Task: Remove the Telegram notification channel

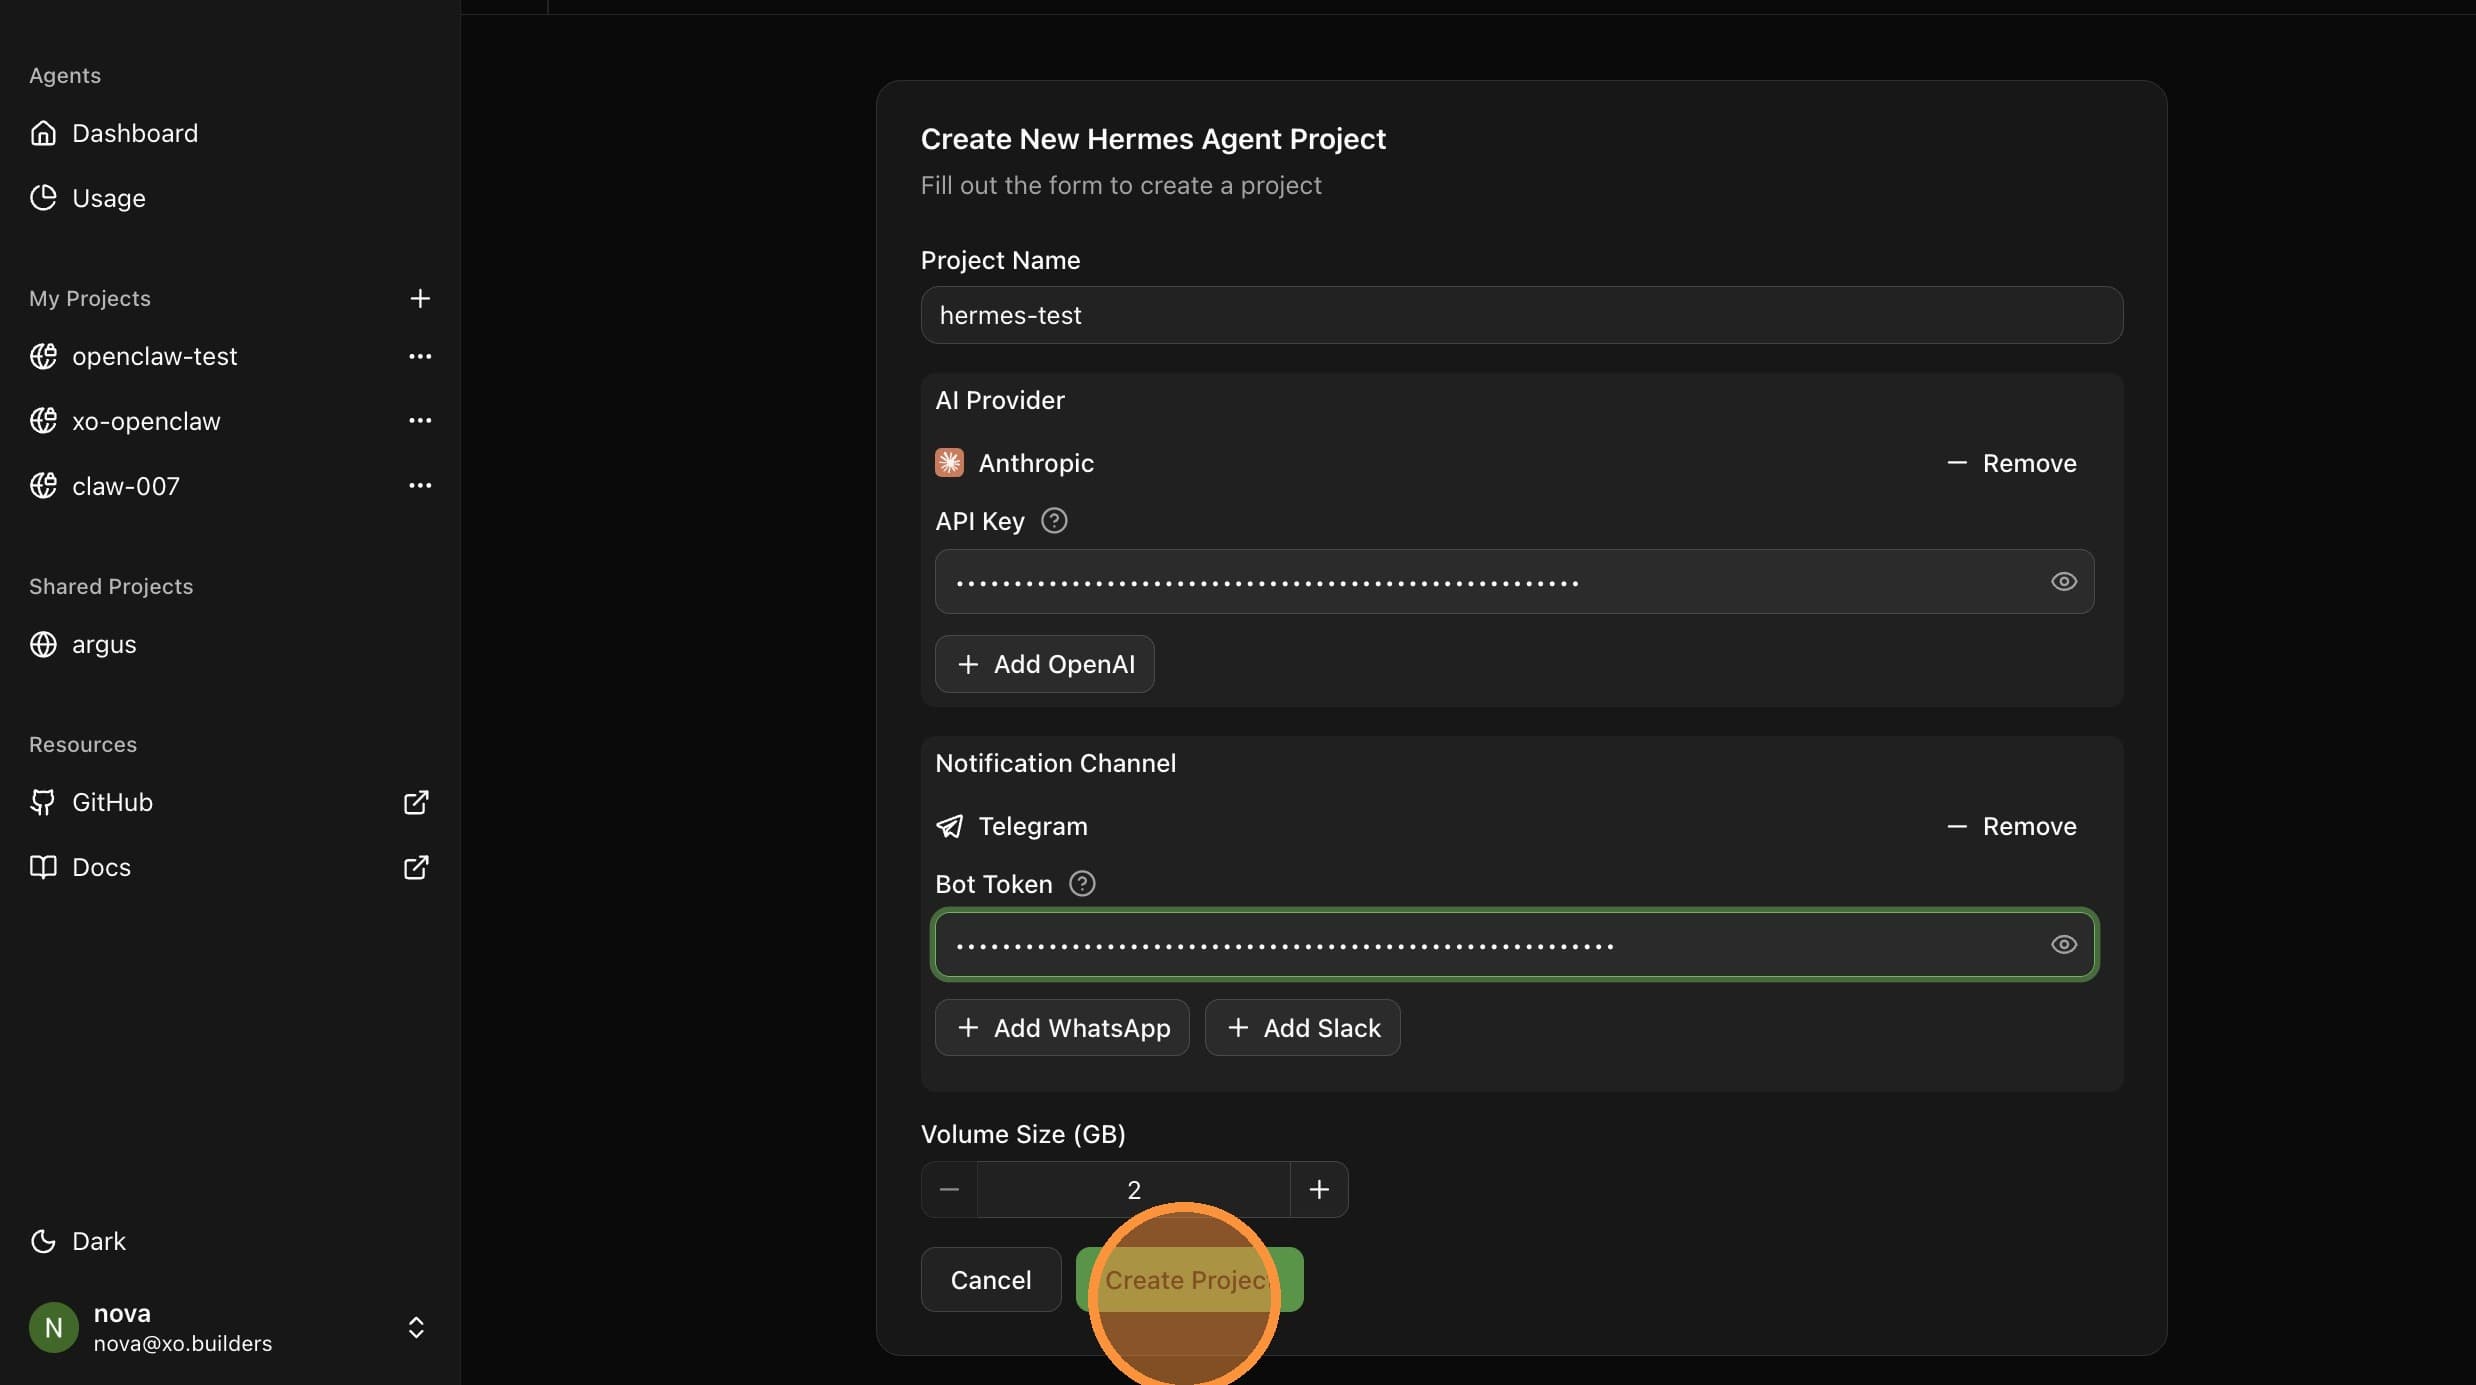Action: tap(2011, 826)
